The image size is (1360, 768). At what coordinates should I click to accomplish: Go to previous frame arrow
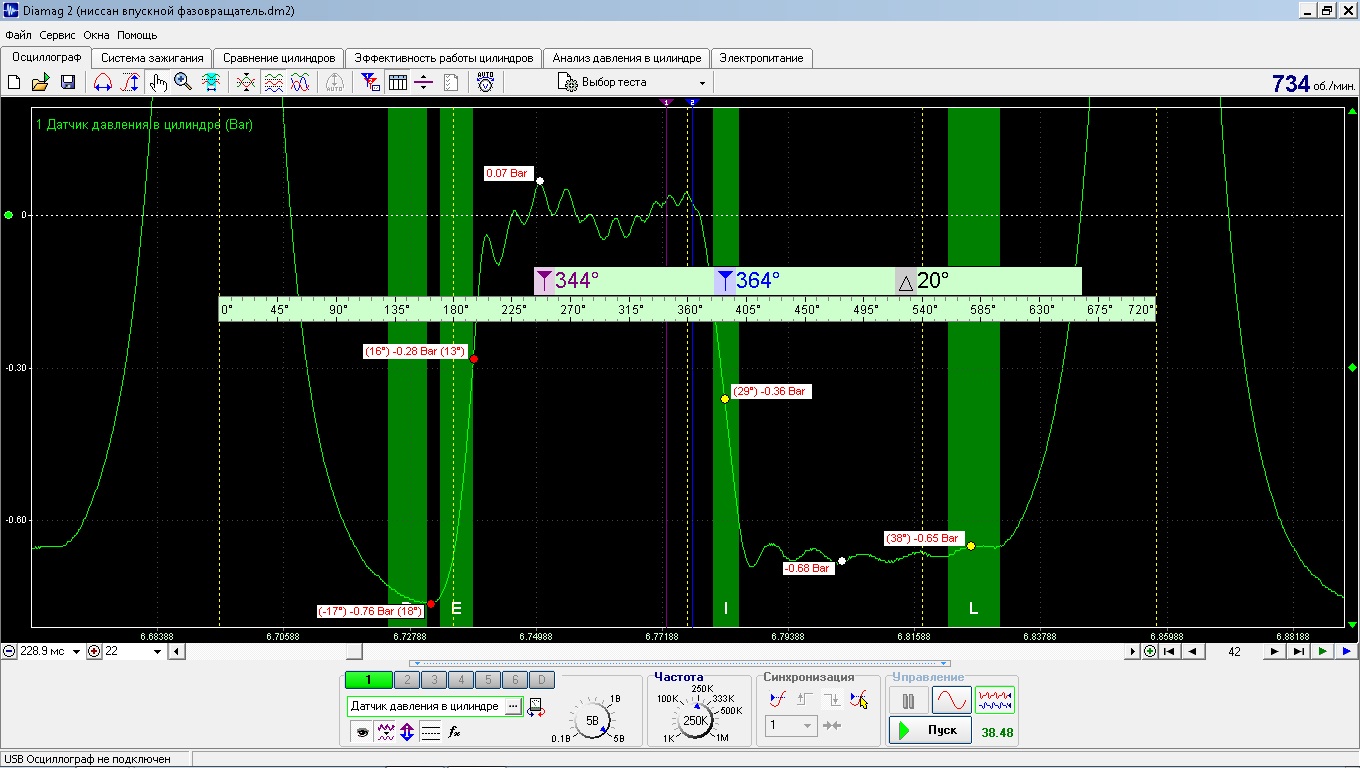pos(1191,651)
